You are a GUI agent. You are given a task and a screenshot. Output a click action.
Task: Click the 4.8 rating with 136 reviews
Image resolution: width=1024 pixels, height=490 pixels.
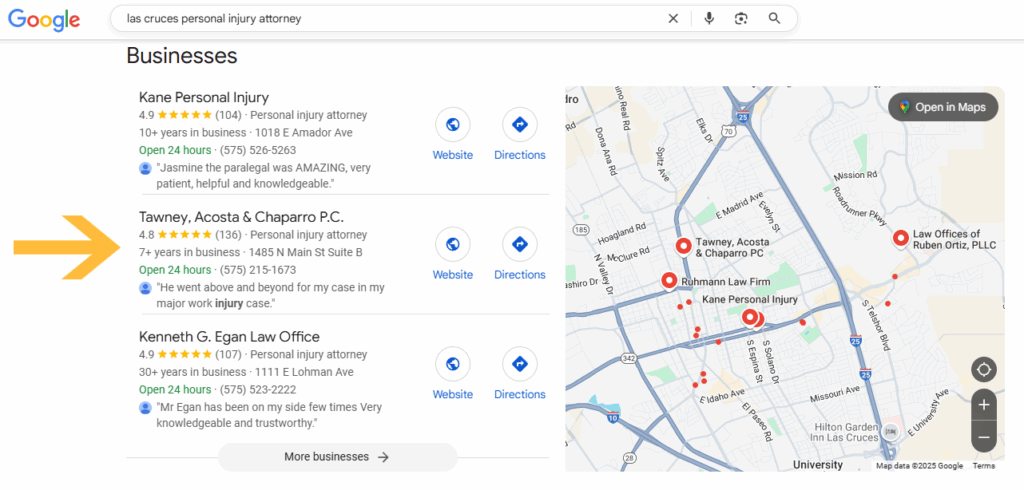point(190,235)
